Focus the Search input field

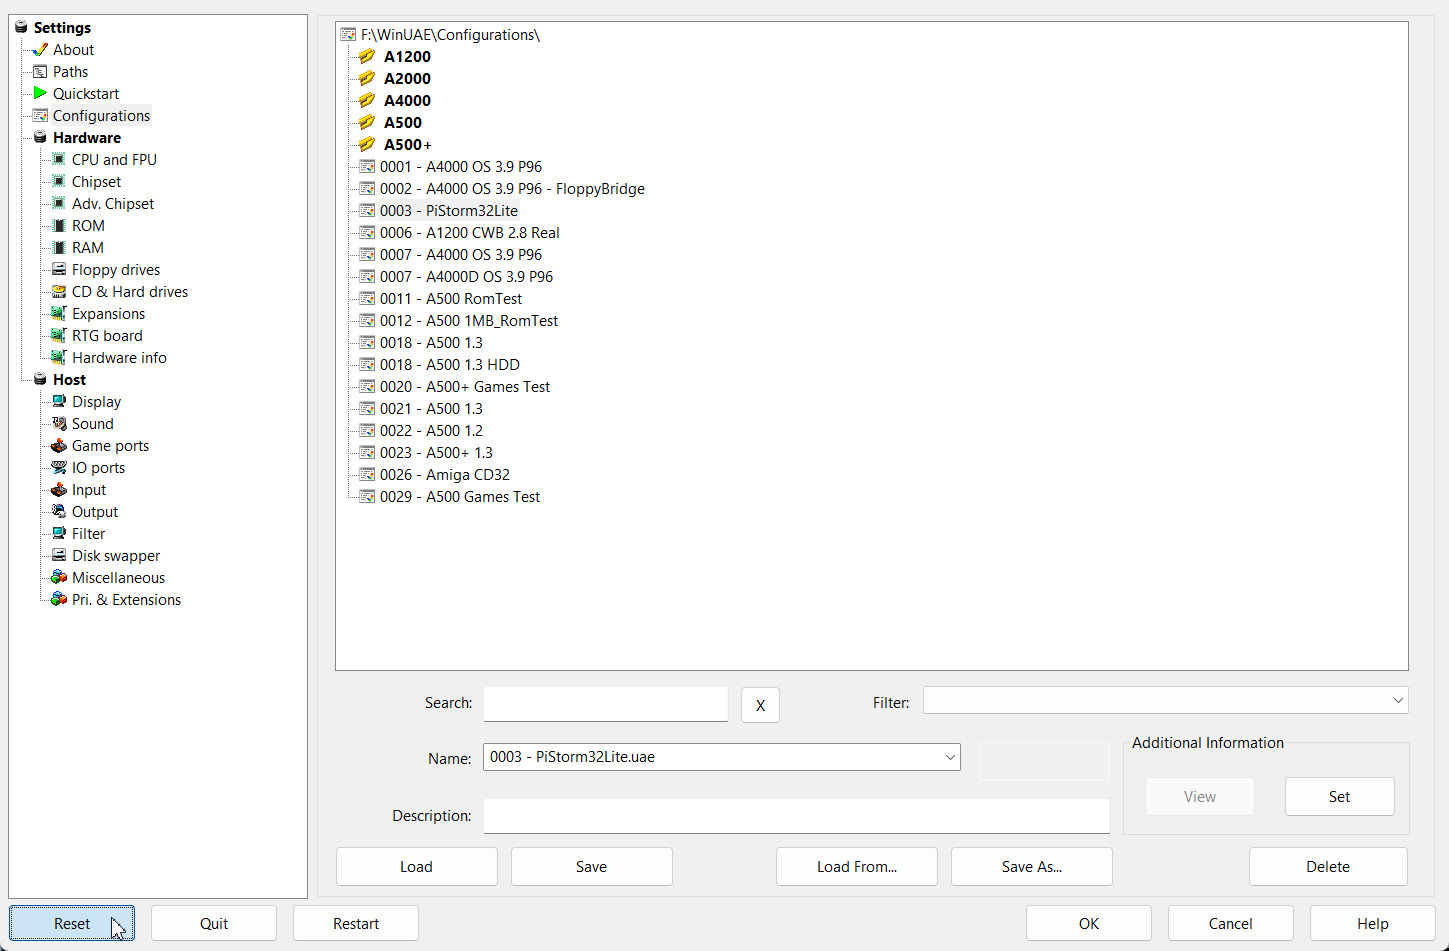606,704
